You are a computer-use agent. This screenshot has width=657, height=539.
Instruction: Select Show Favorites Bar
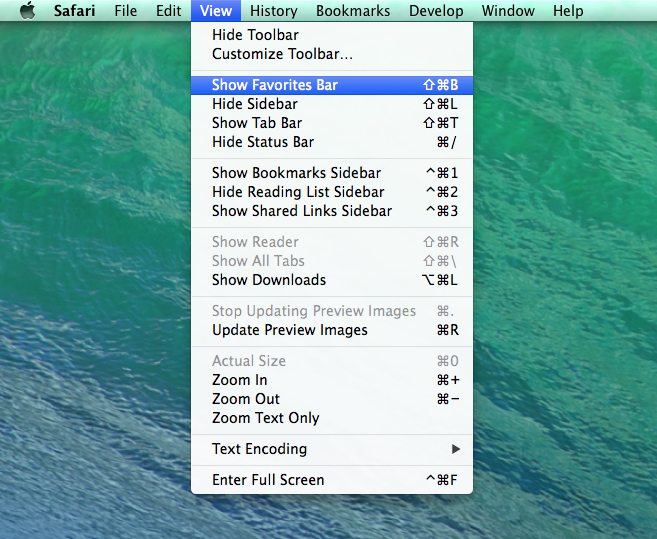[x=331, y=85]
